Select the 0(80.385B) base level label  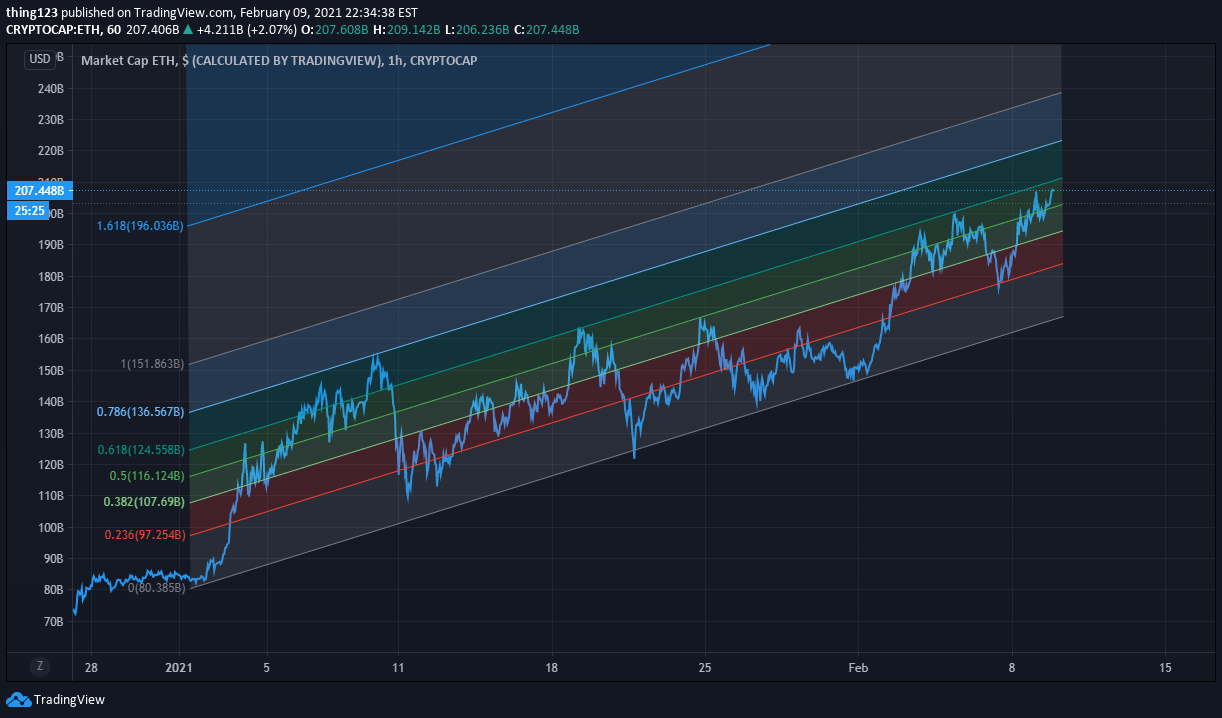[x=156, y=588]
